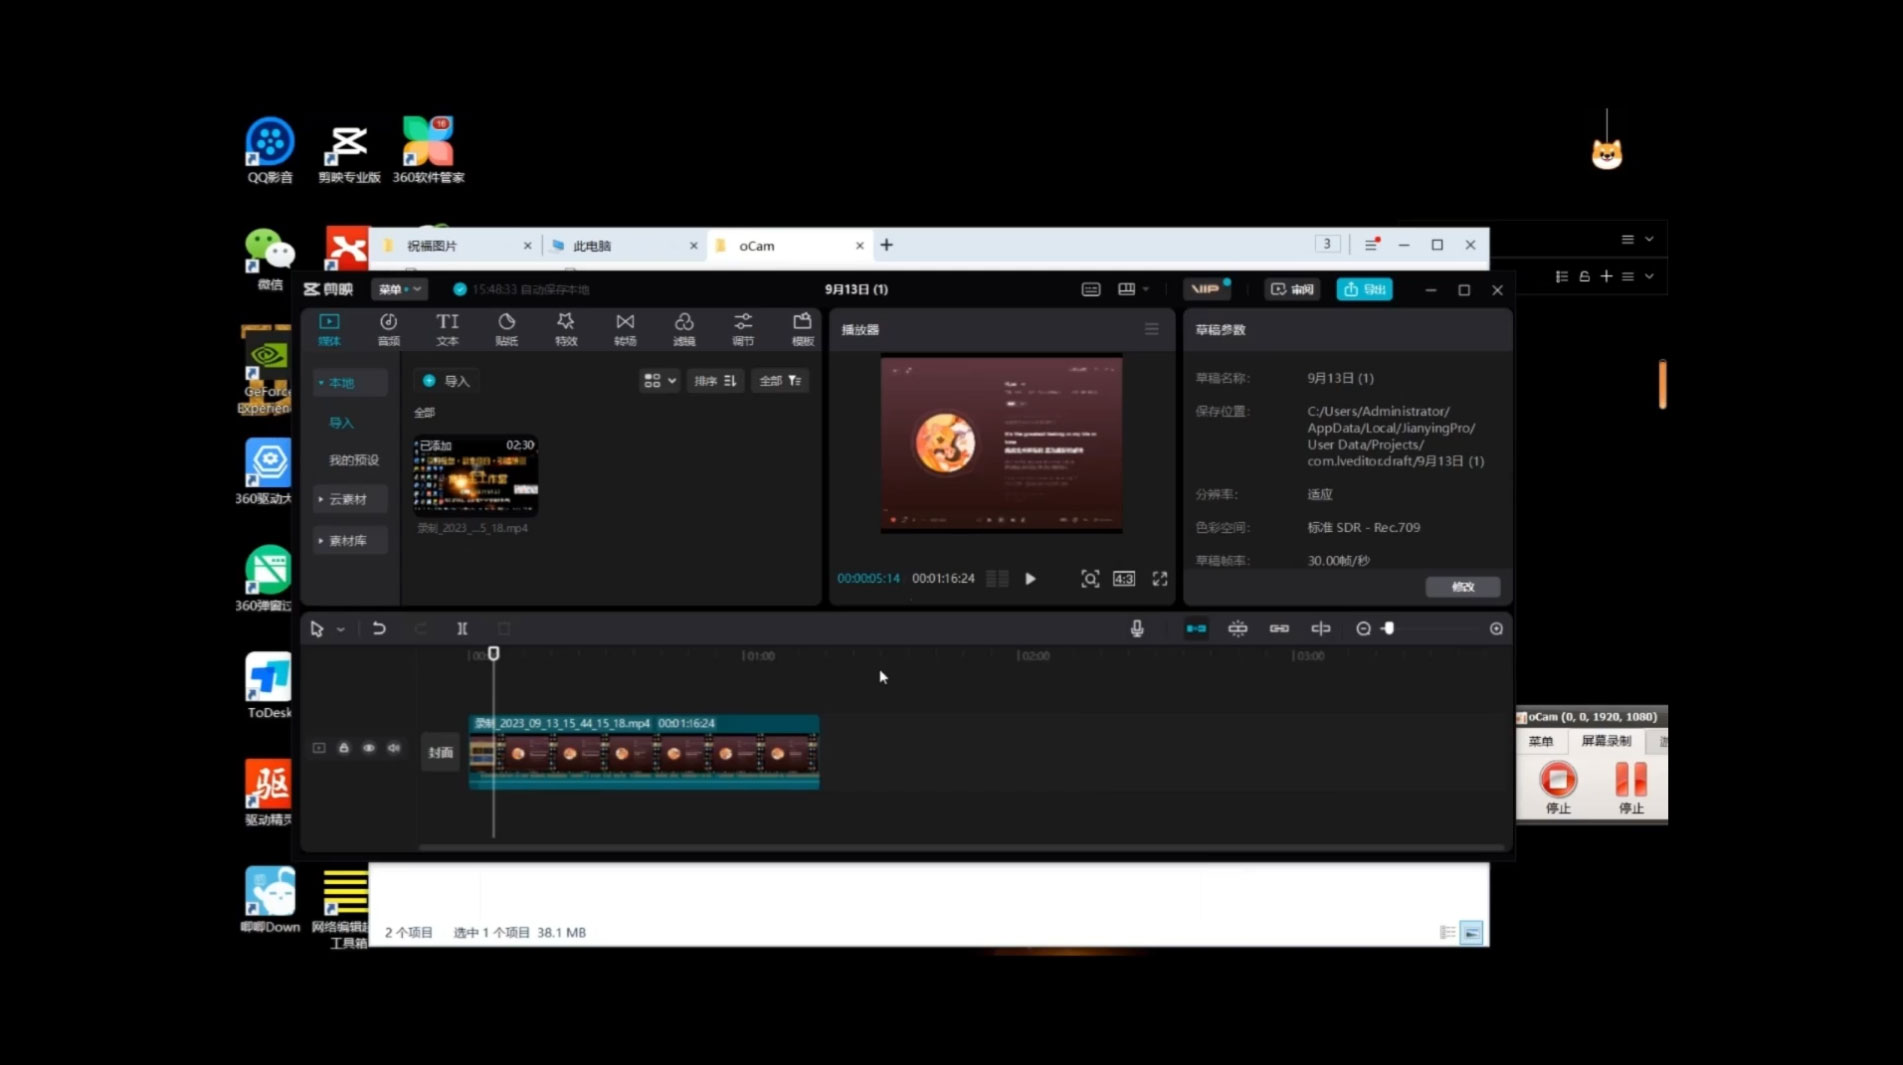Expand the 云素材 tree section
The image size is (1903, 1065).
coord(347,499)
